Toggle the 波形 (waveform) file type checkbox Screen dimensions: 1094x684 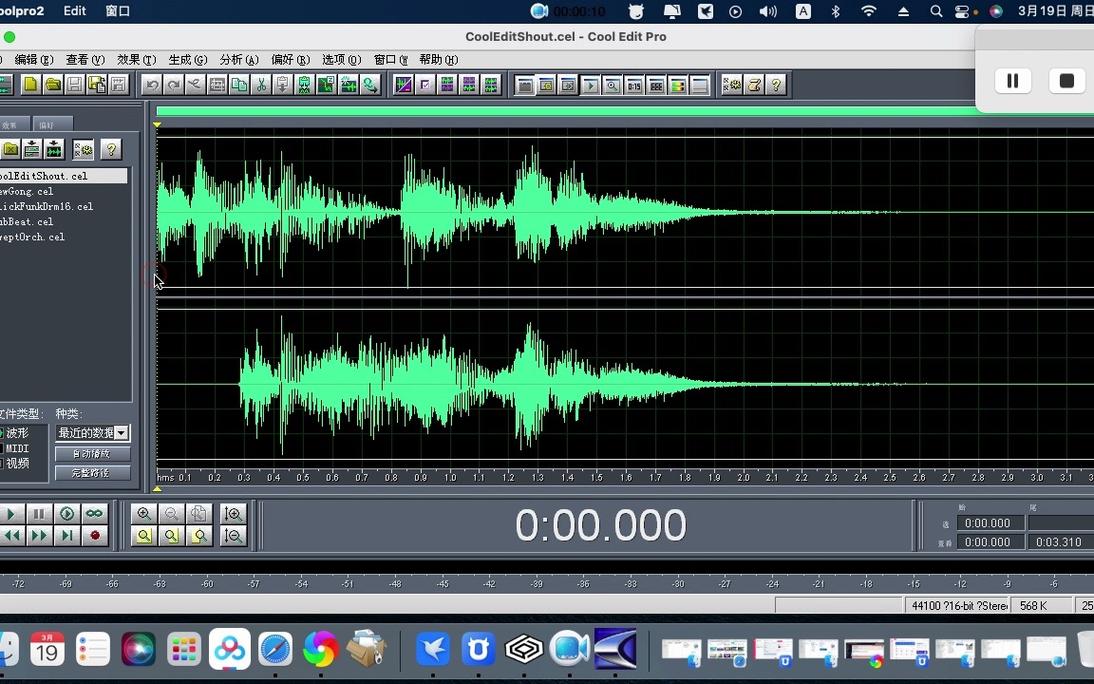[2, 433]
